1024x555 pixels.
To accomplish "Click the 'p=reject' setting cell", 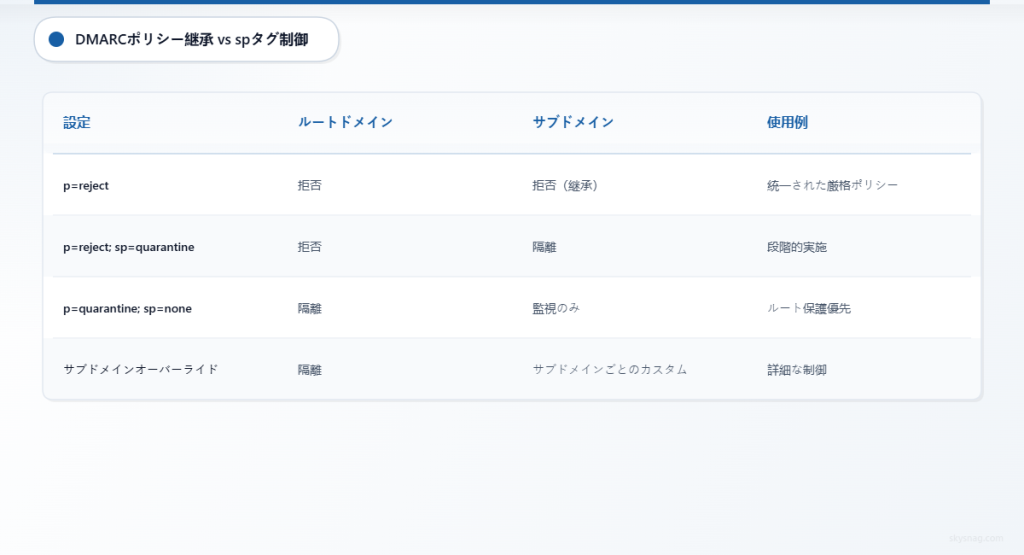I will pyautogui.click(x=86, y=185).
